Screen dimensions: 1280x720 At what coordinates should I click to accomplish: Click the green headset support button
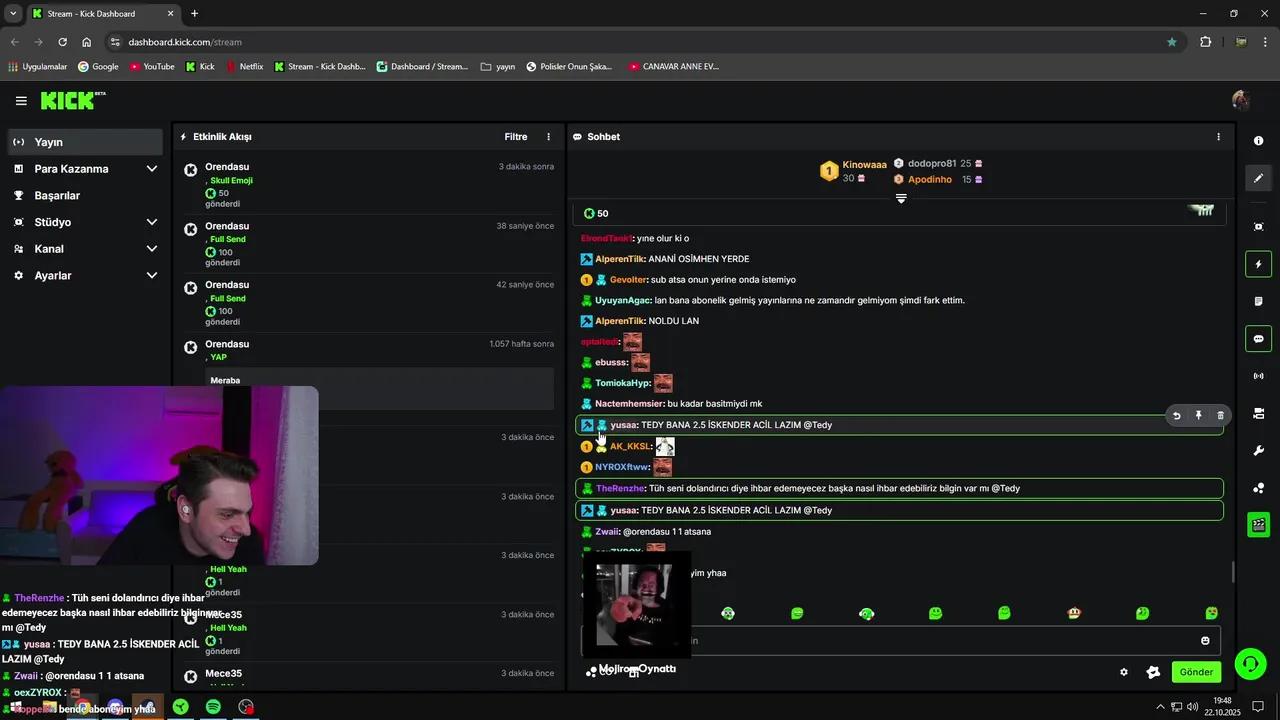point(1249,664)
